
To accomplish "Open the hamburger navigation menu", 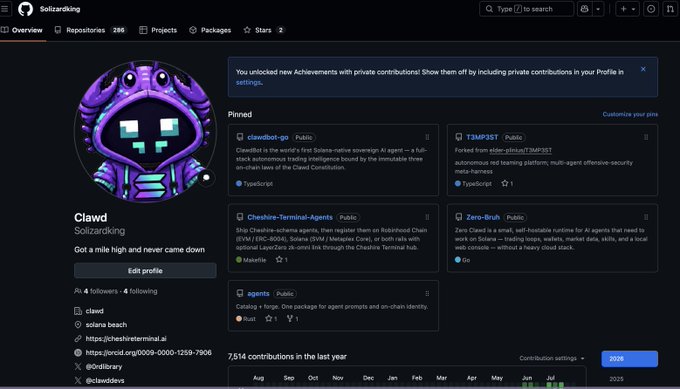I will (x=4, y=9).
